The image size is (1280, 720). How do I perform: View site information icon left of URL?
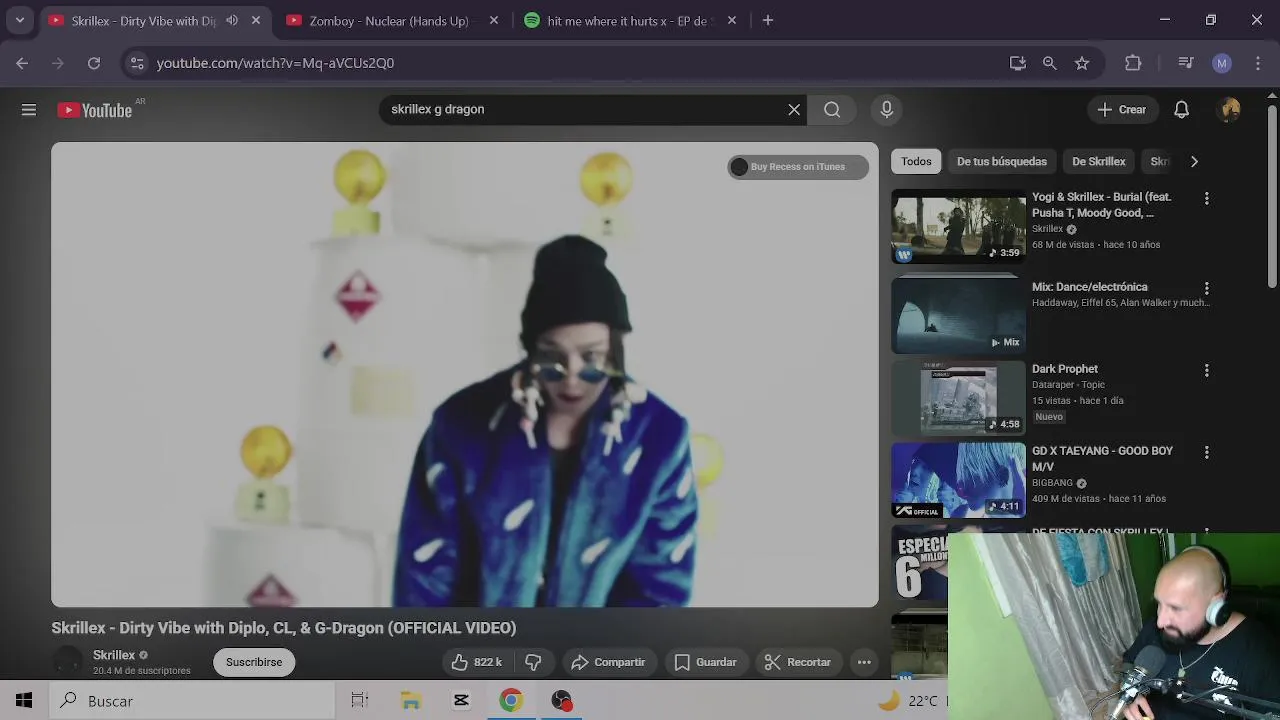click(x=137, y=63)
